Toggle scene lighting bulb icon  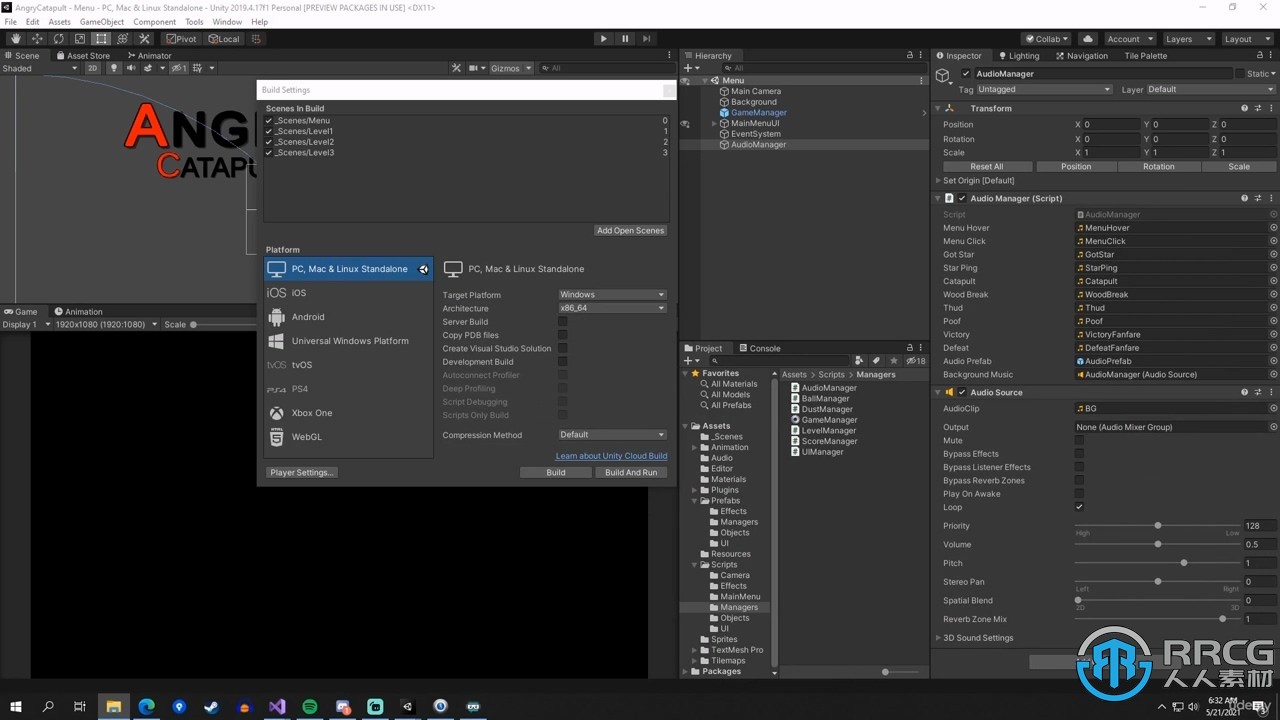114,68
